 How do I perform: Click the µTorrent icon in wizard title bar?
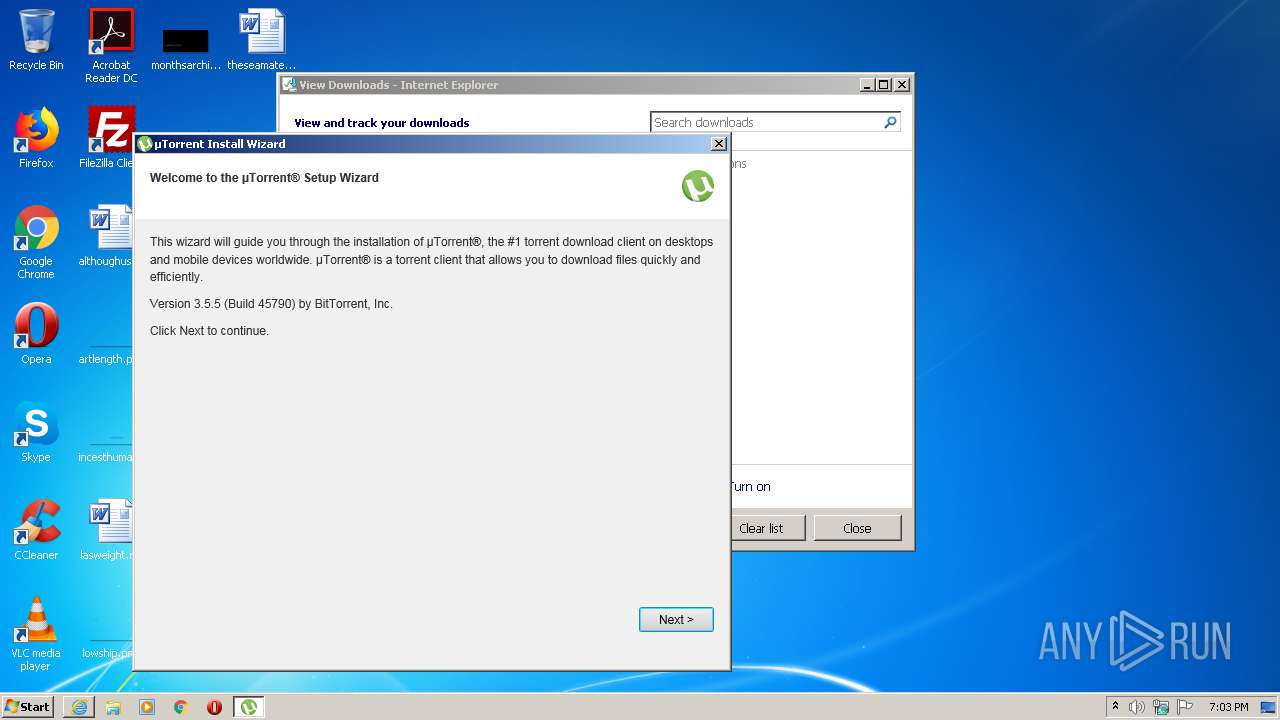pyautogui.click(x=145, y=144)
